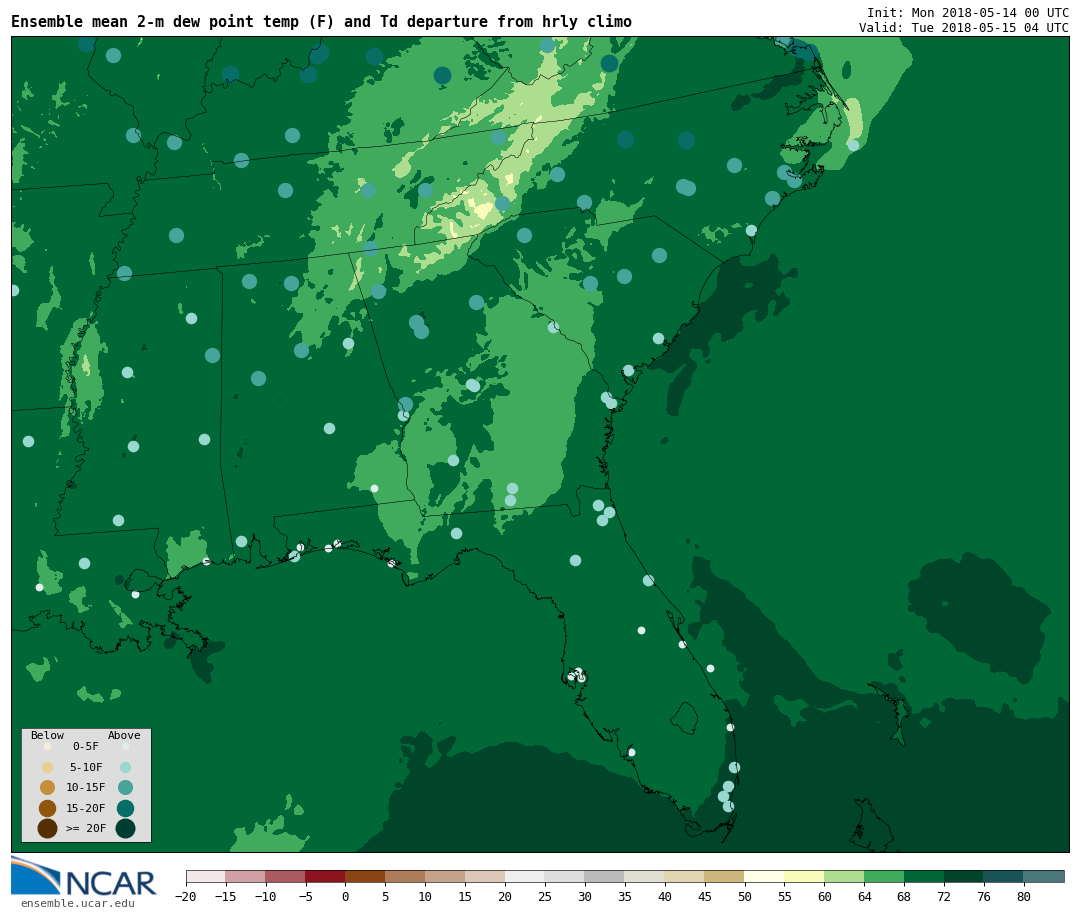Click the map title about ensemble mean dew point
This screenshot has width=1080, height=915.
321,22
